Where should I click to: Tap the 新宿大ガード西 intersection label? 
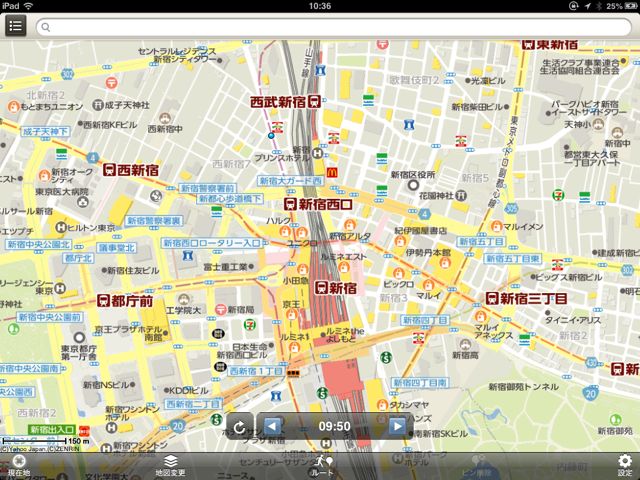coord(291,181)
